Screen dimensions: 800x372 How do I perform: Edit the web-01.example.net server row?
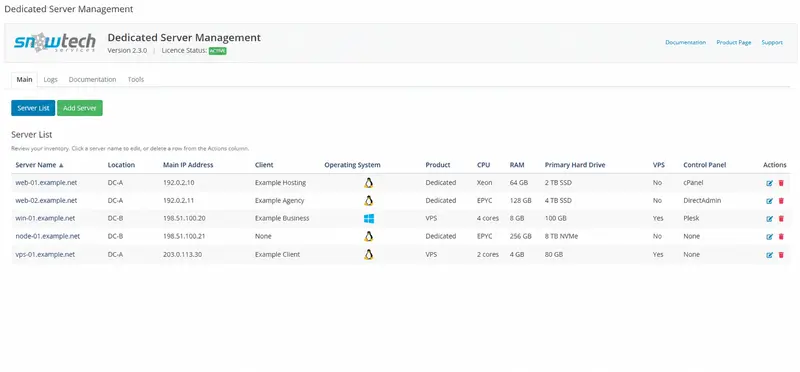pyautogui.click(x=769, y=183)
